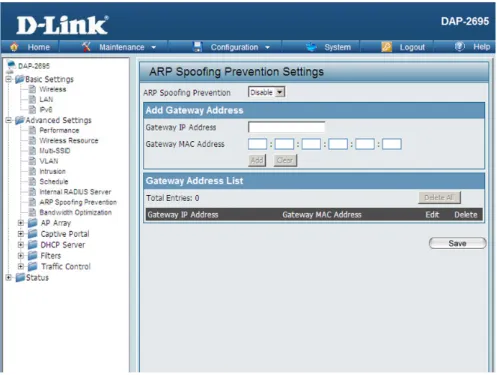Click the Schedule page icon
497x375 pixels.
pos(32,182)
